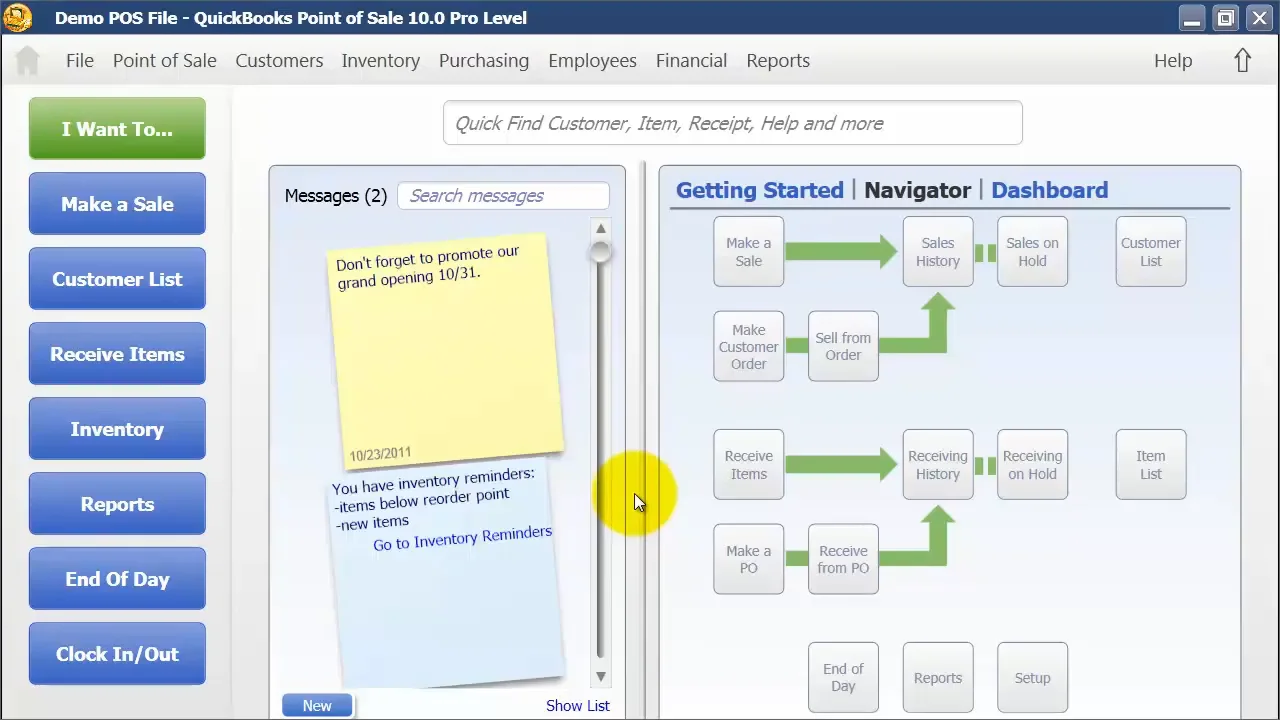Open the Sales on Hold tile
Viewport: 1280px width, 720px height.
coord(1032,252)
